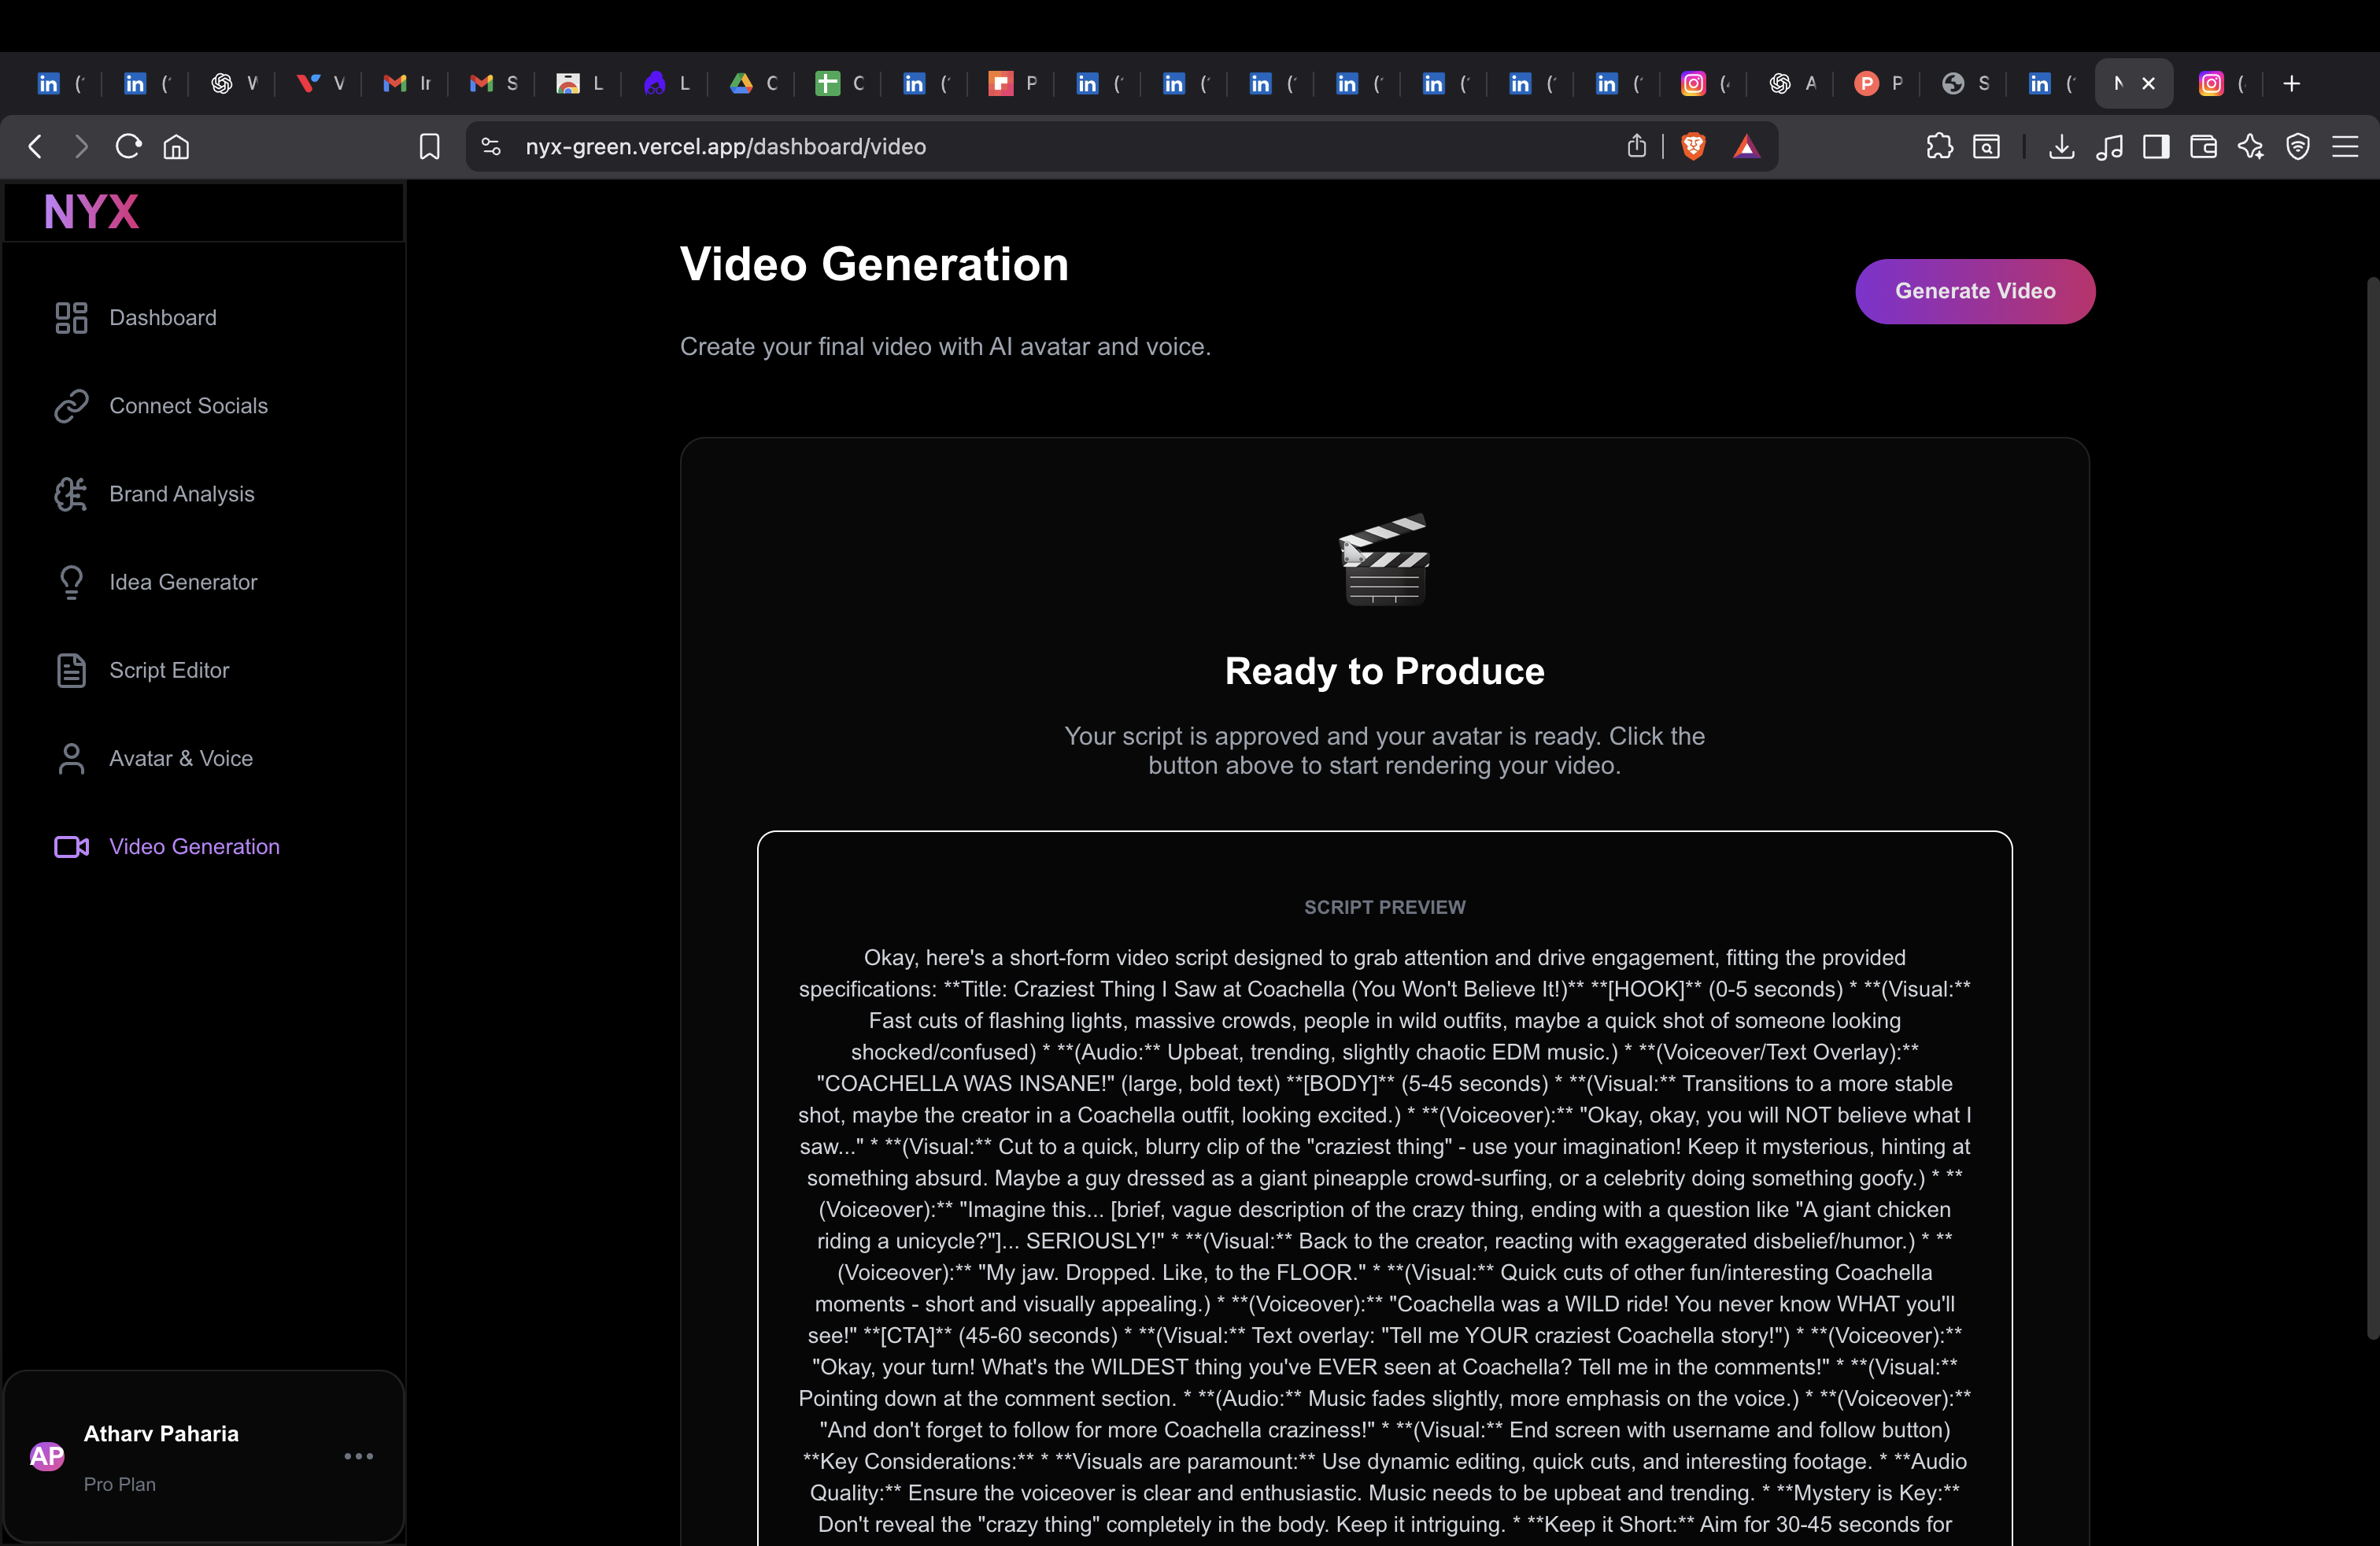Screen dimensions: 2380x1546
Task: Open the Leo AI sparkle icon
Action: pos(2252,146)
